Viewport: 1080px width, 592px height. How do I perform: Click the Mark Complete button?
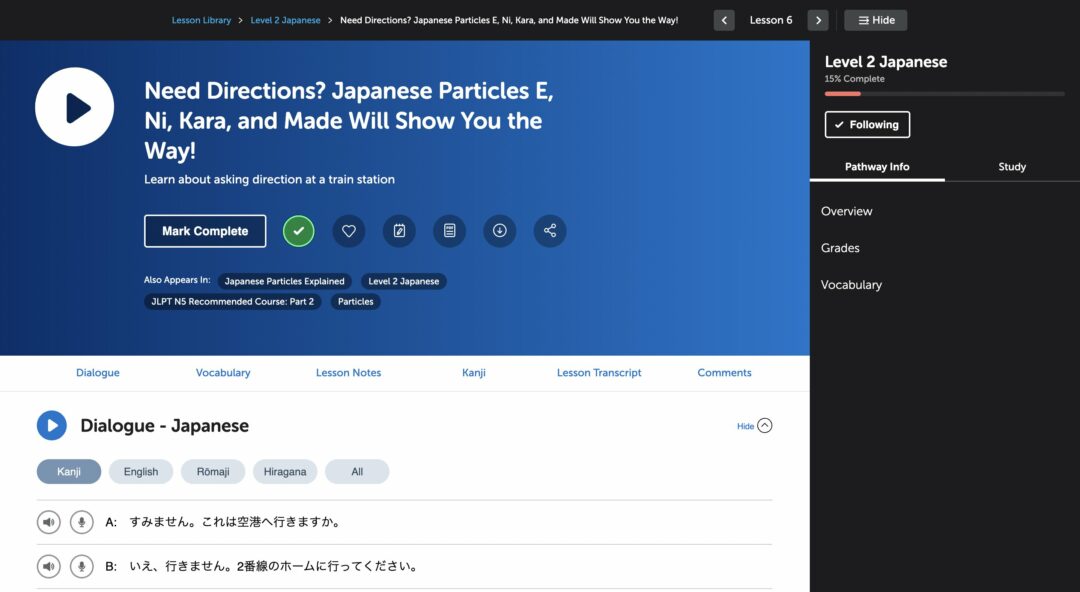point(204,231)
